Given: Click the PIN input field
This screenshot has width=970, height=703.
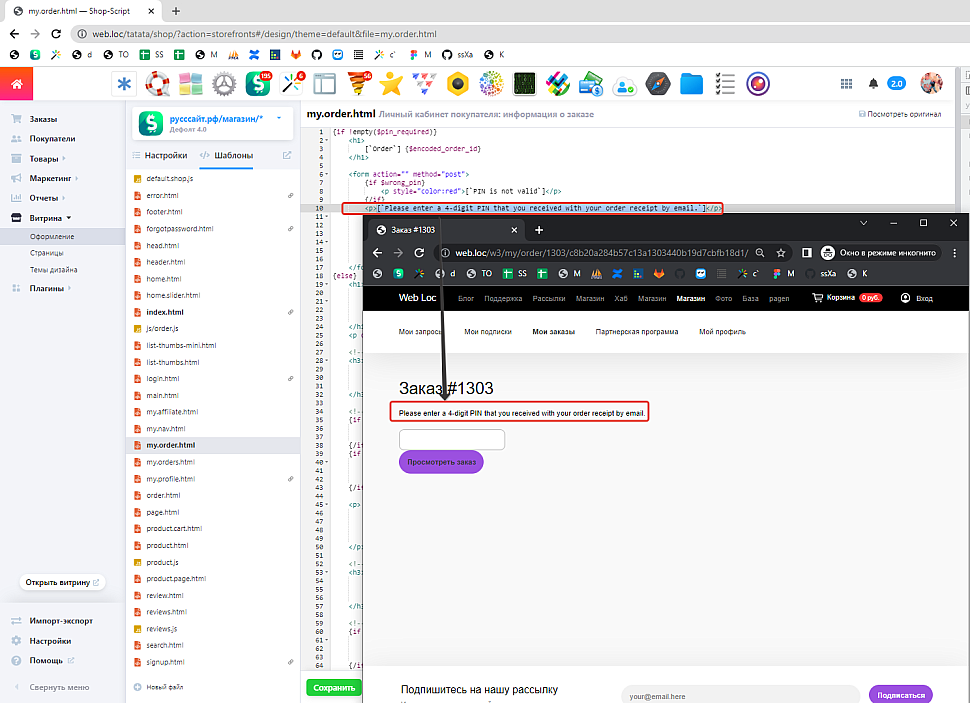Looking at the screenshot, I should point(451,439).
